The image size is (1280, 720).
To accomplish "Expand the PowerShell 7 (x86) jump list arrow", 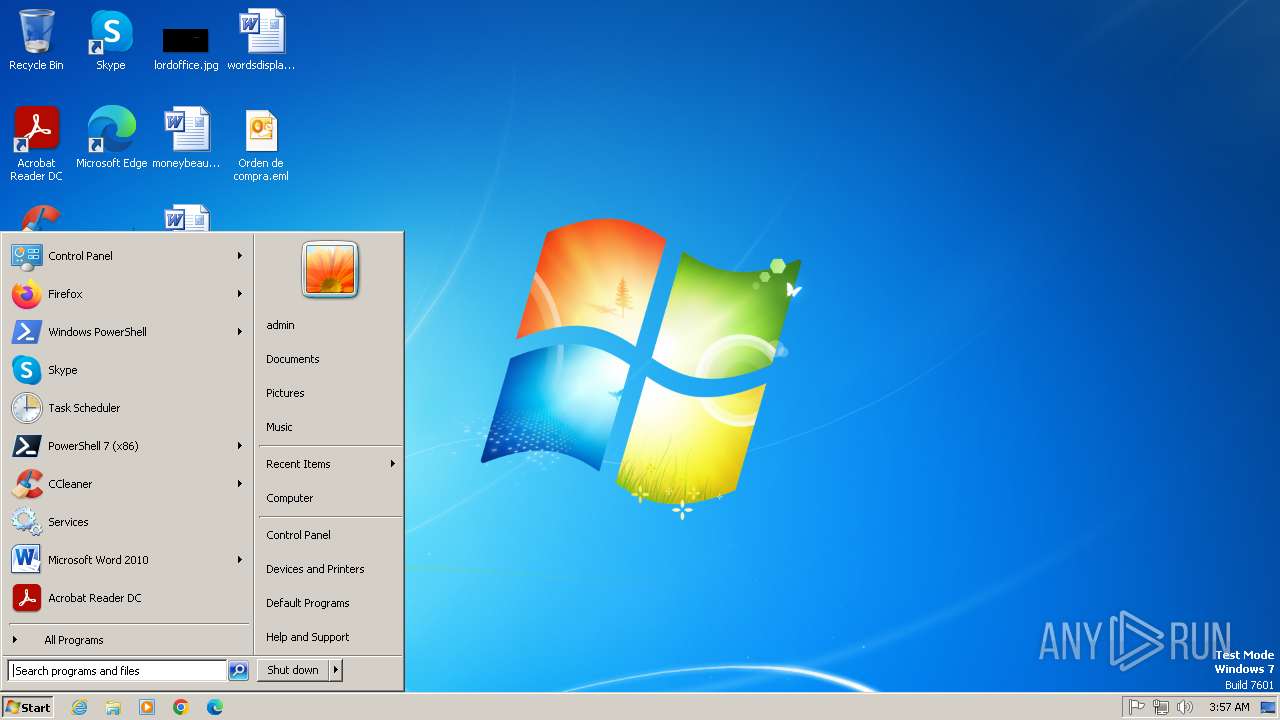I will (240, 446).
